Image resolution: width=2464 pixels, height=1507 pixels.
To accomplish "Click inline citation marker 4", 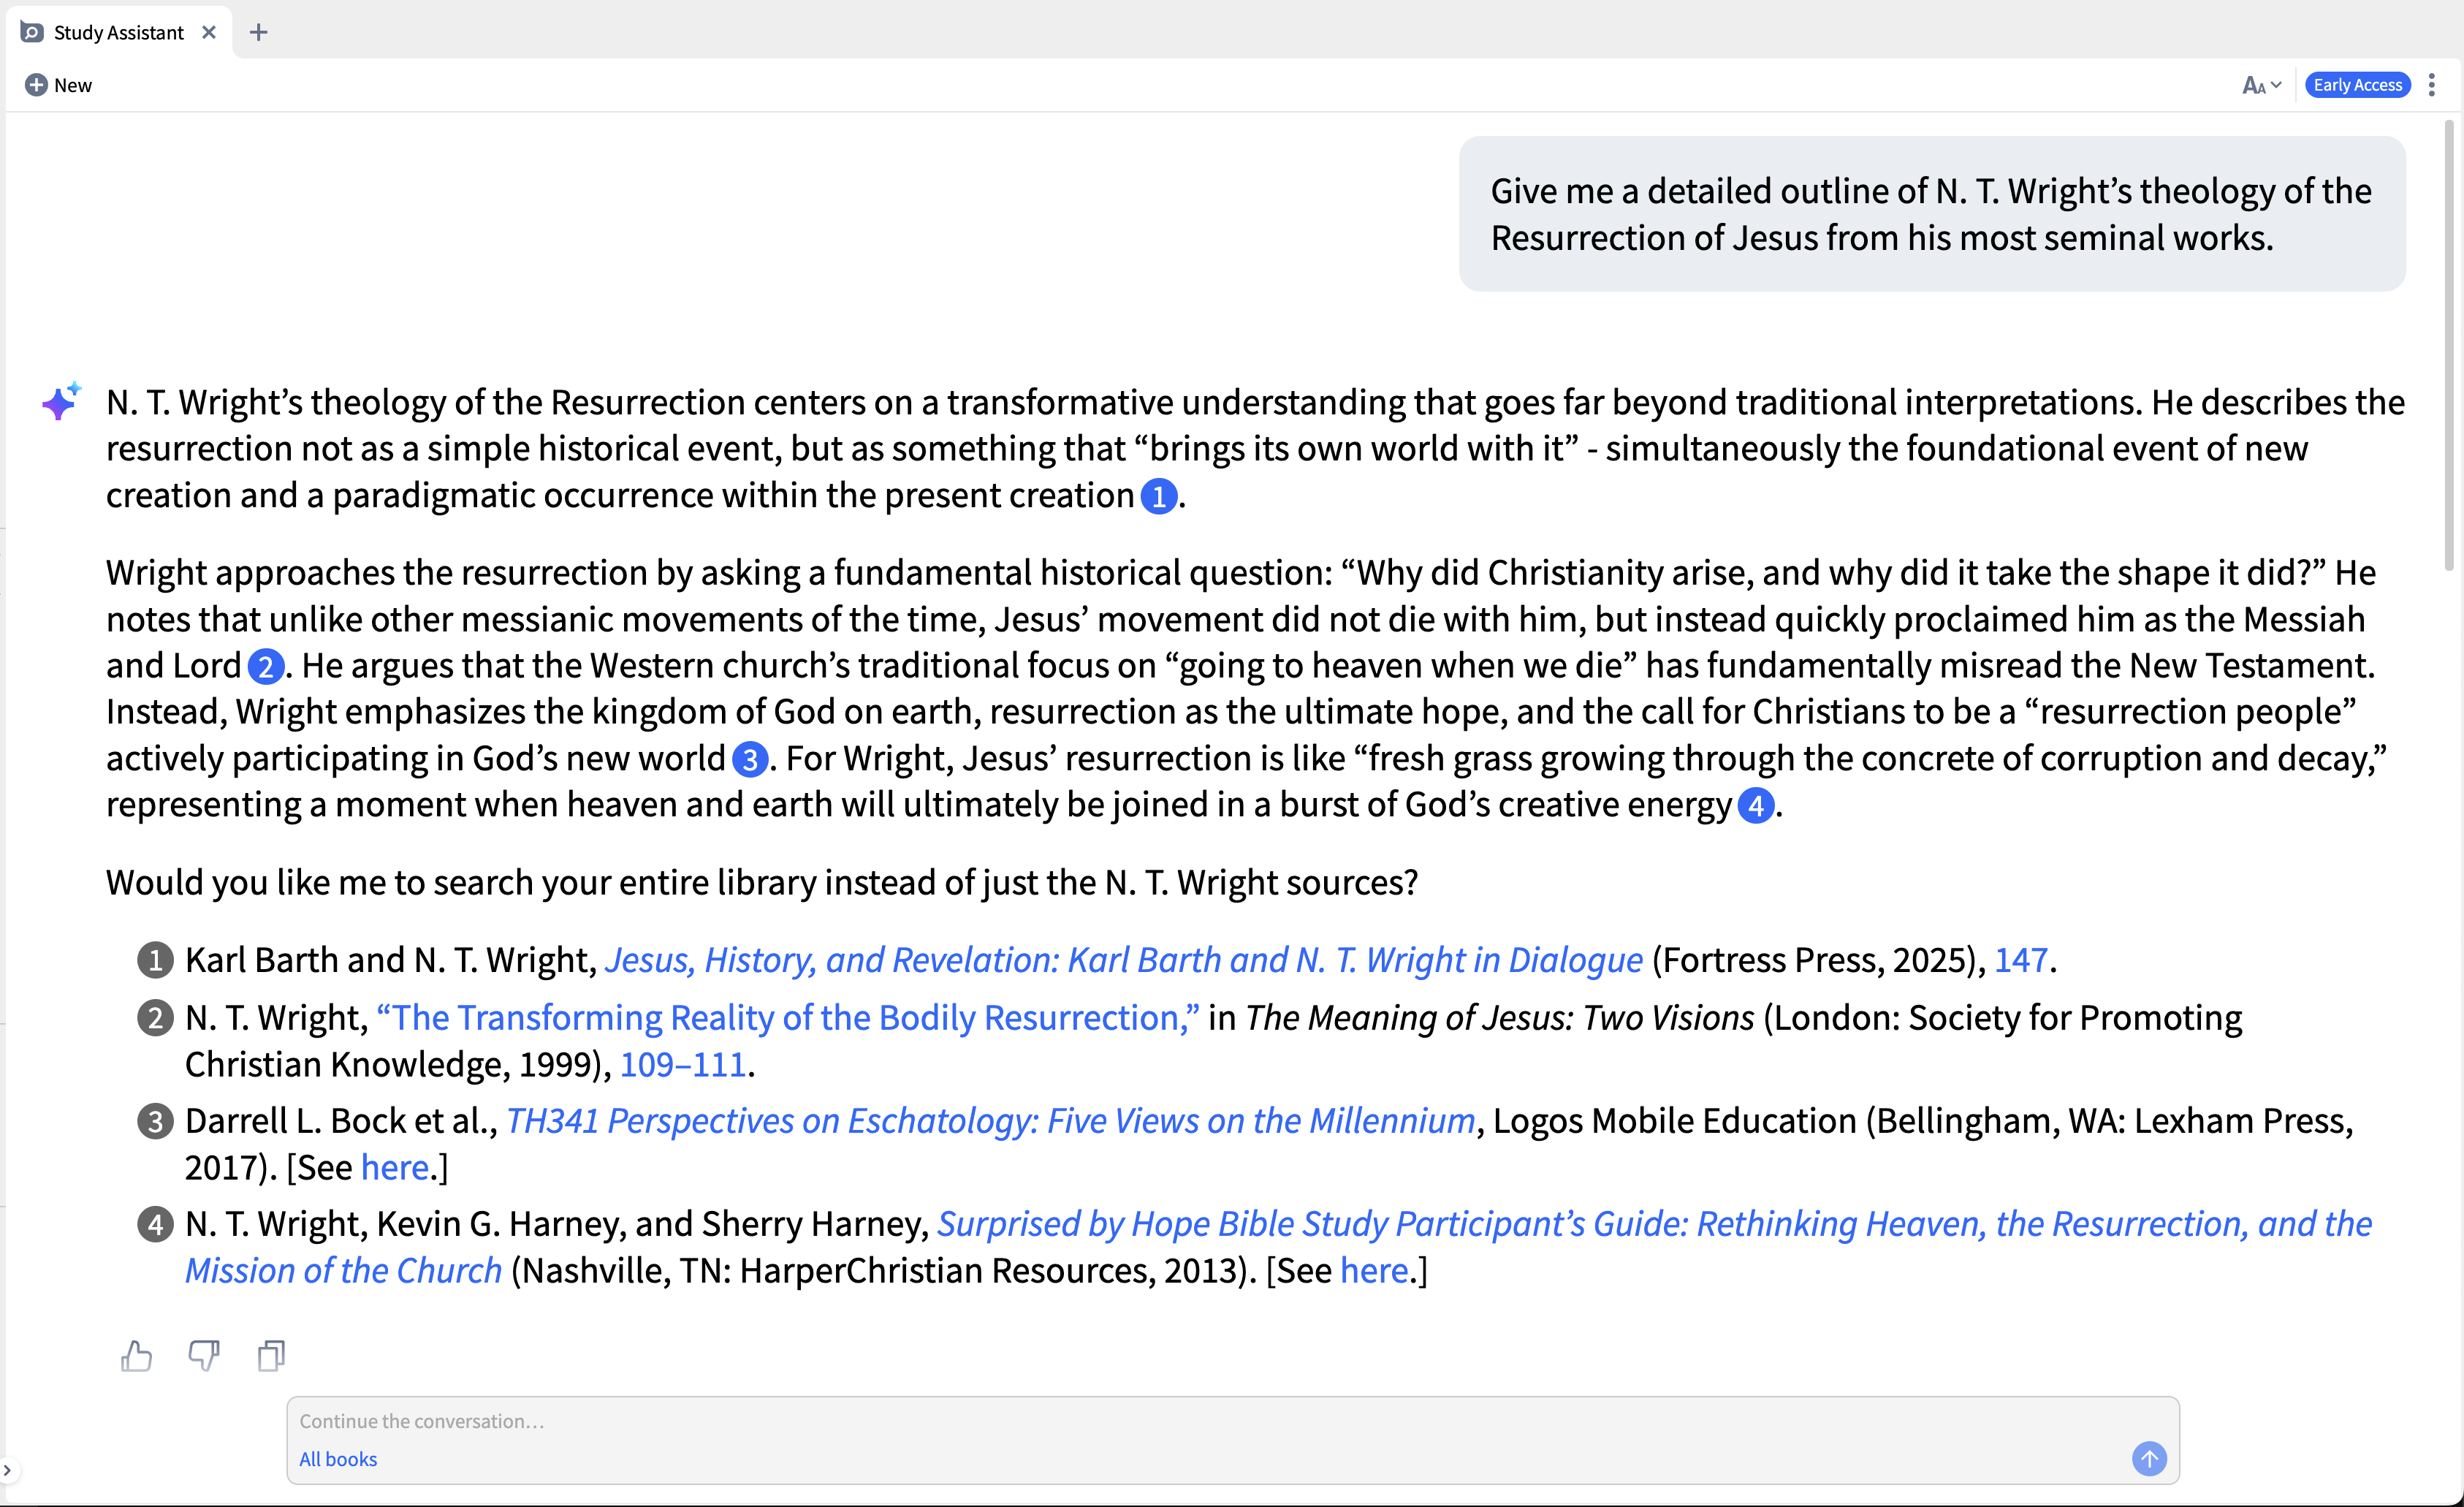I will coord(1755,805).
